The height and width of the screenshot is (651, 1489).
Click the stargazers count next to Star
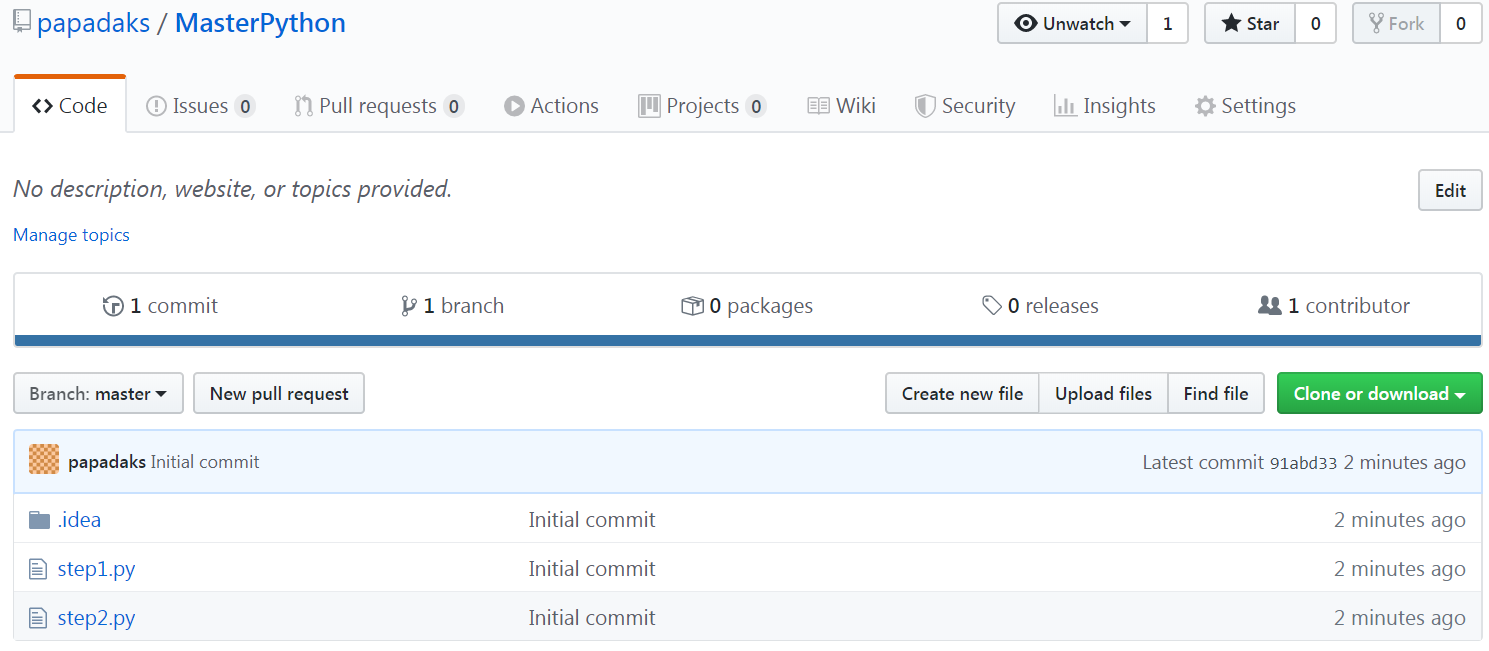click(1315, 23)
